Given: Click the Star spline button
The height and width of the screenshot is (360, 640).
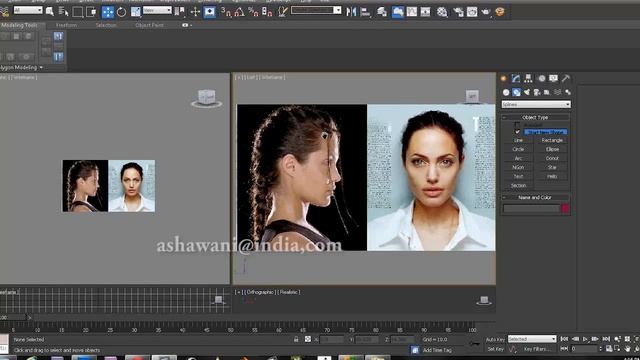Looking at the screenshot, I should coord(552,167).
